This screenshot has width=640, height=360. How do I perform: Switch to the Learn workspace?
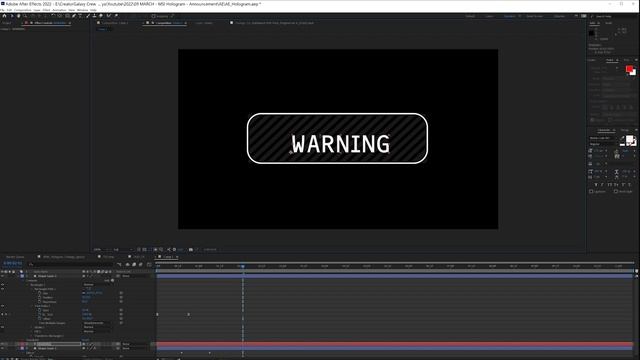pyautogui.click(x=489, y=16)
